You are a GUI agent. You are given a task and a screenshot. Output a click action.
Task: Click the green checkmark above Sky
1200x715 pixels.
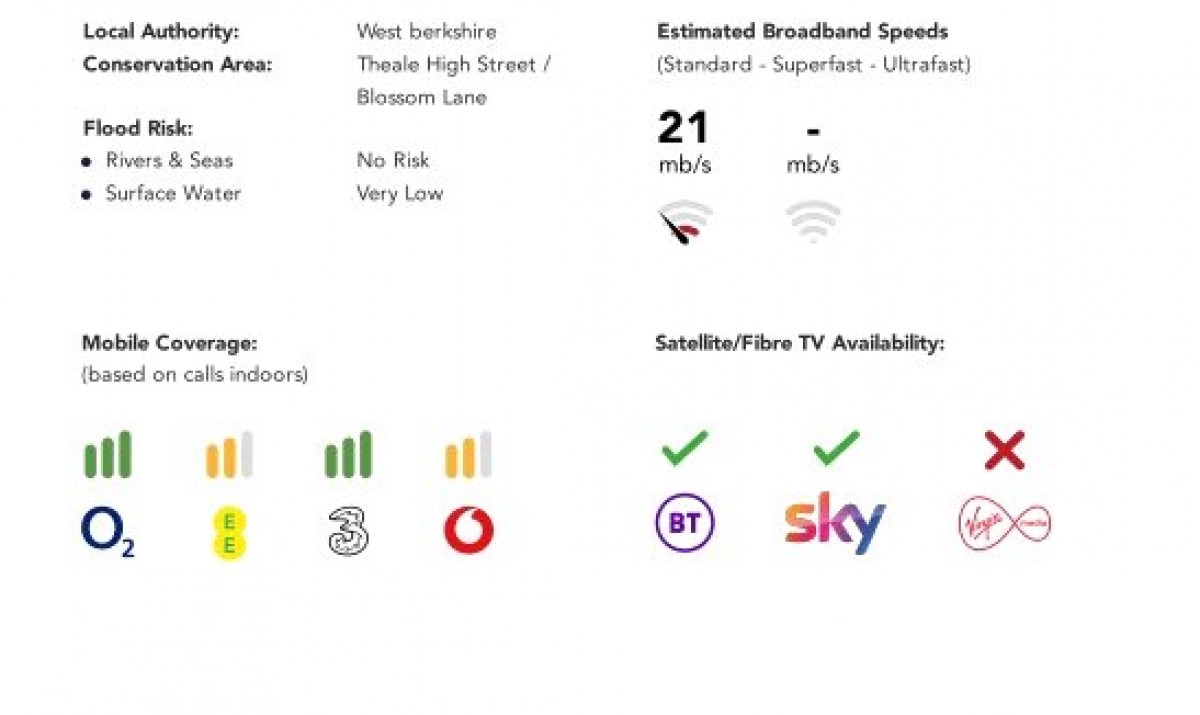tap(835, 449)
